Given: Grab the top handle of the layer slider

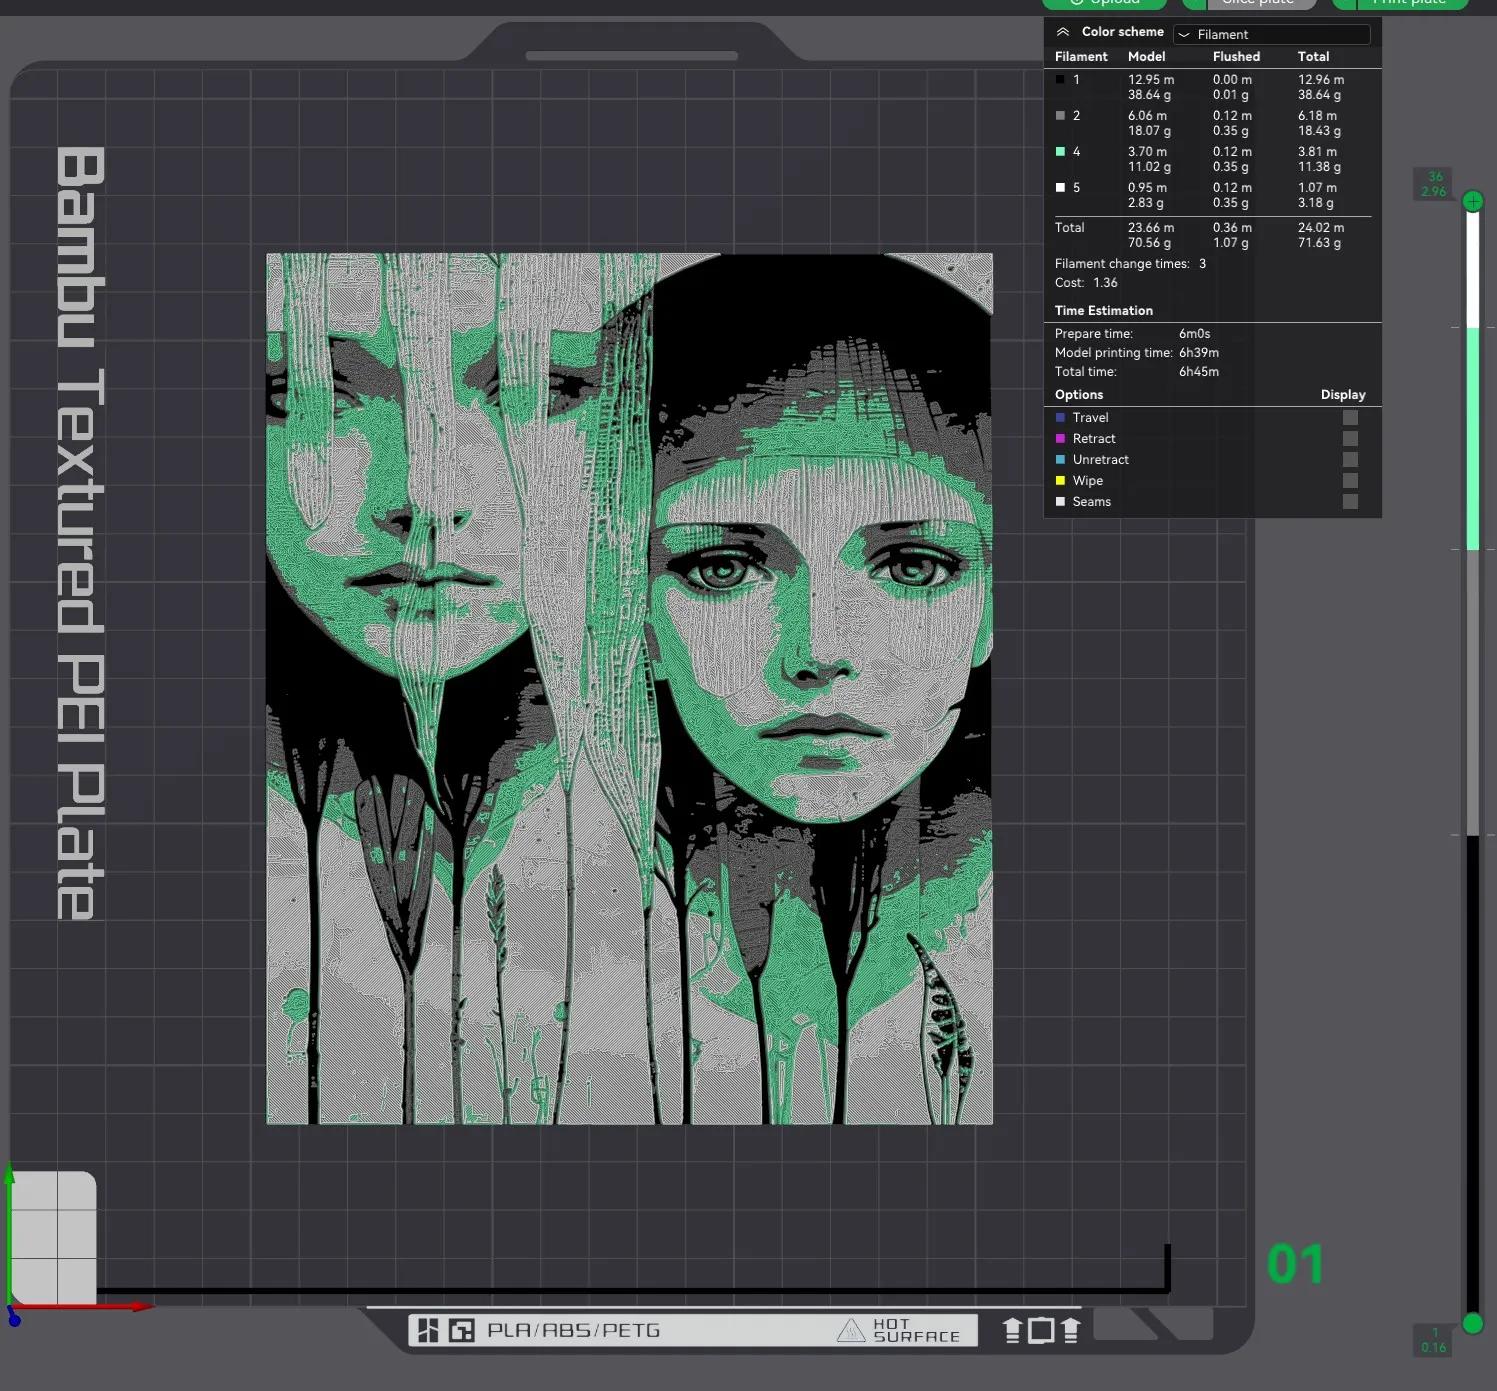Looking at the screenshot, I should coord(1473,202).
